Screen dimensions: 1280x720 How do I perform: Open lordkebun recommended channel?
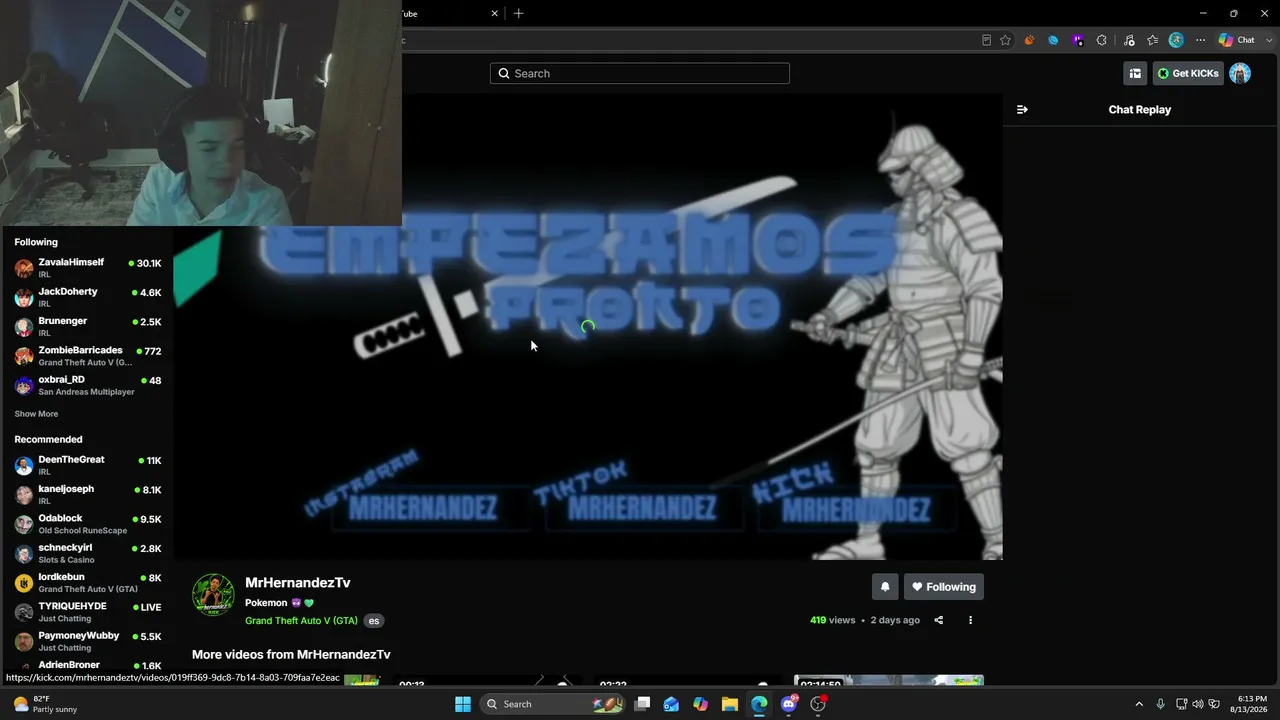(88, 582)
